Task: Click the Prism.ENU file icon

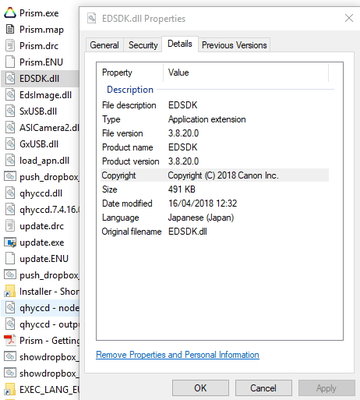Action: 10,62
